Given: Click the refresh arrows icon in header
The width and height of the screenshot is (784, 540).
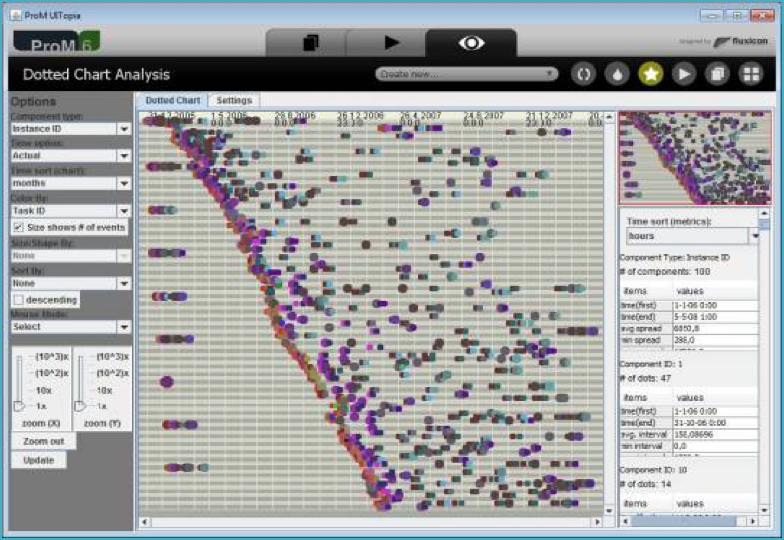Looking at the screenshot, I should pyautogui.click(x=584, y=74).
